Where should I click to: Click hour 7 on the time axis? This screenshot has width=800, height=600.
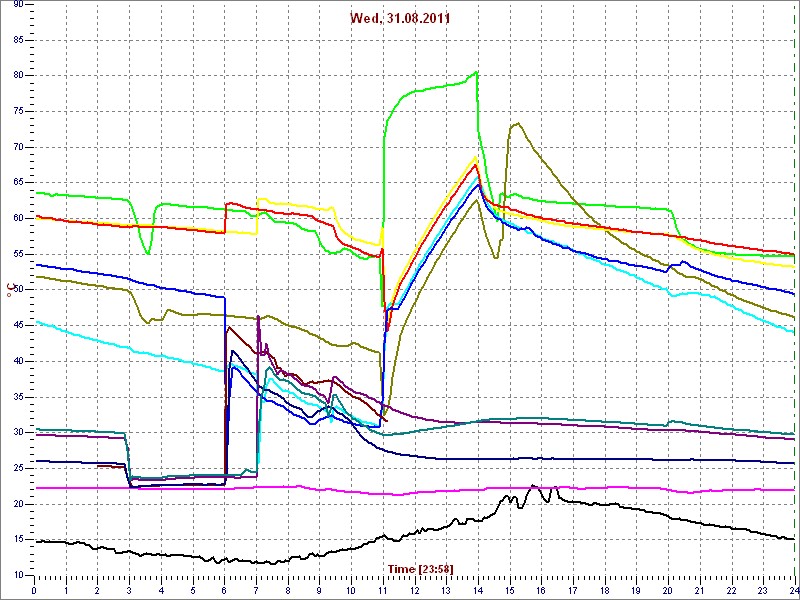[256, 591]
